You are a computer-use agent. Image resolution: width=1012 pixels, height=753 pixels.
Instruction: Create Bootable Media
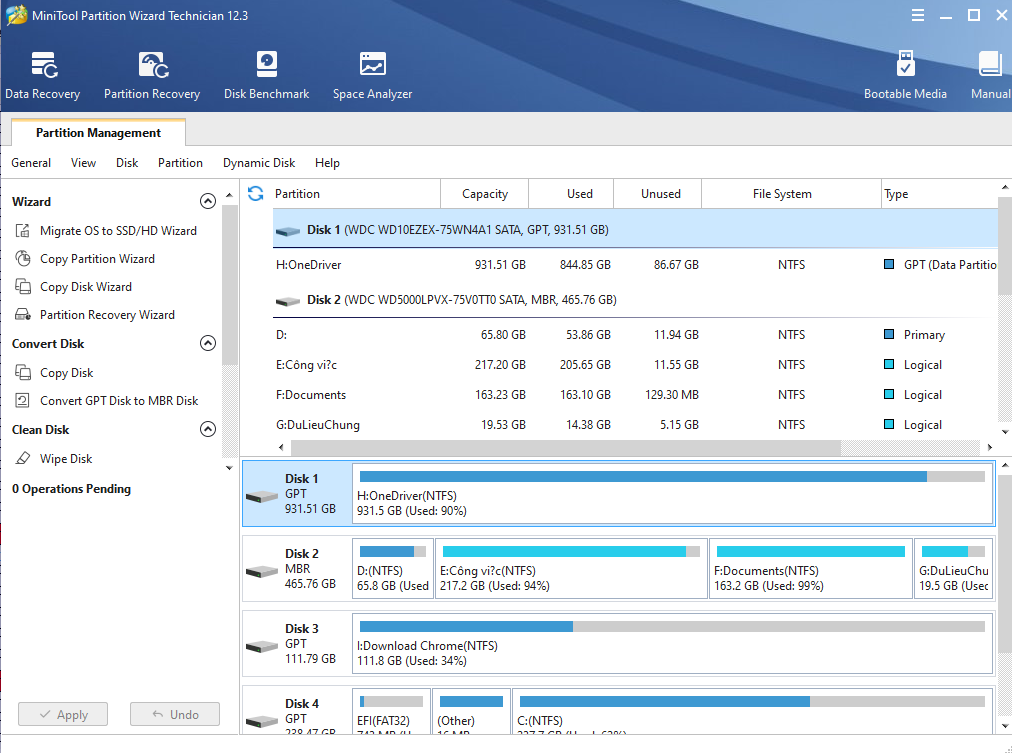click(x=905, y=76)
